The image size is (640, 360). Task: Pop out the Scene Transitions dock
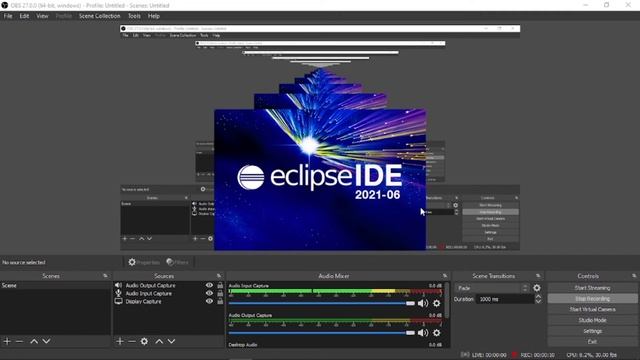(538, 276)
